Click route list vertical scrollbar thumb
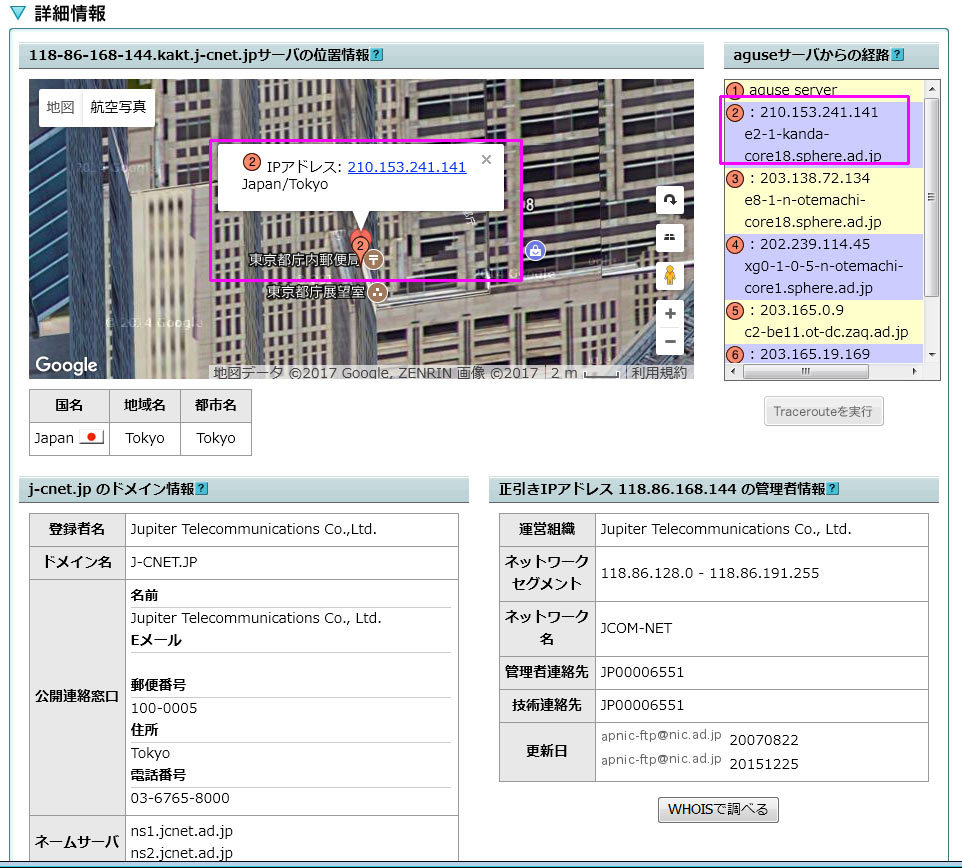The image size is (962, 868). pyautogui.click(x=931, y=197)
